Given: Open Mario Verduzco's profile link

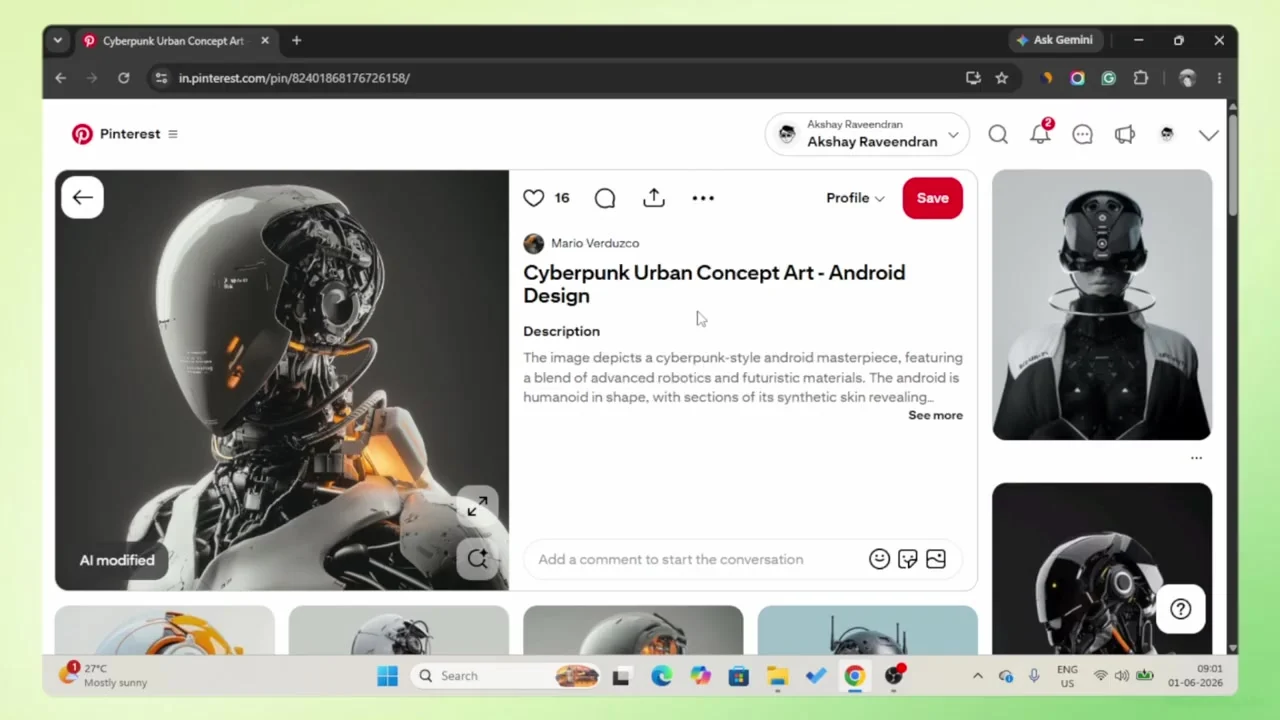Looking at the screenshot, I should pyautogui.click(x=595, y=243).
